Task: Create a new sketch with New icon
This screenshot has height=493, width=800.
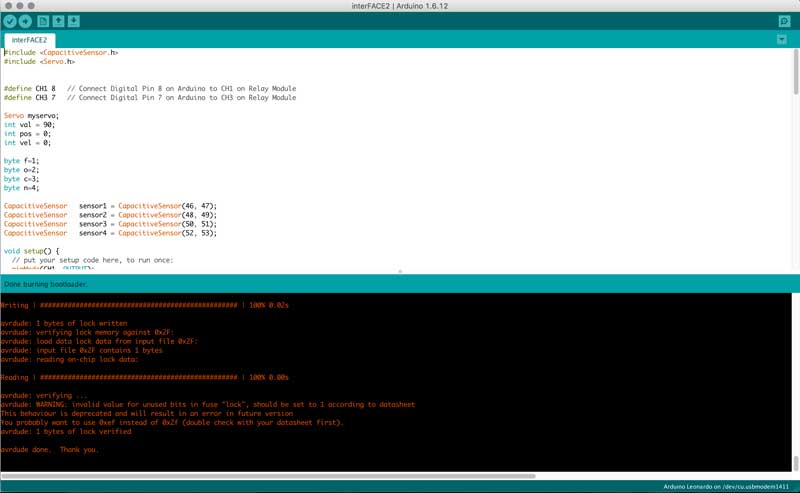Action: pyautogui.click(x=43, y=21)
